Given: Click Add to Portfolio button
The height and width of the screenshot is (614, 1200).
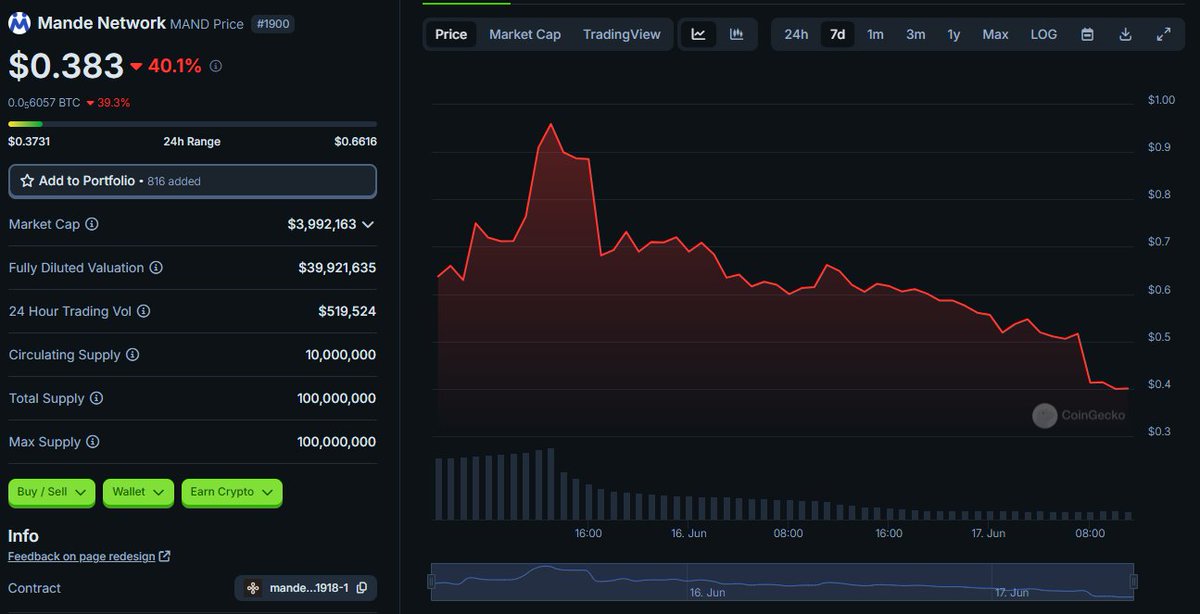Looking at the screenshot, I should tap(192, 181).
